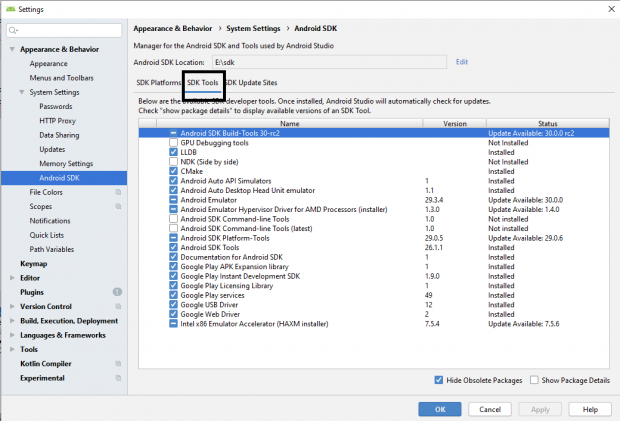Expand Build, Execution, Deployment node

12,321
